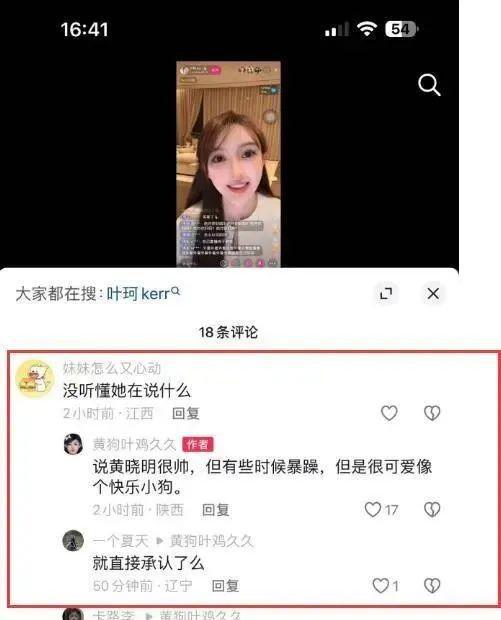This screenshot has width=501, height=620.
Task: Open the avatar of 一个夏天
Action: [73, 540]
